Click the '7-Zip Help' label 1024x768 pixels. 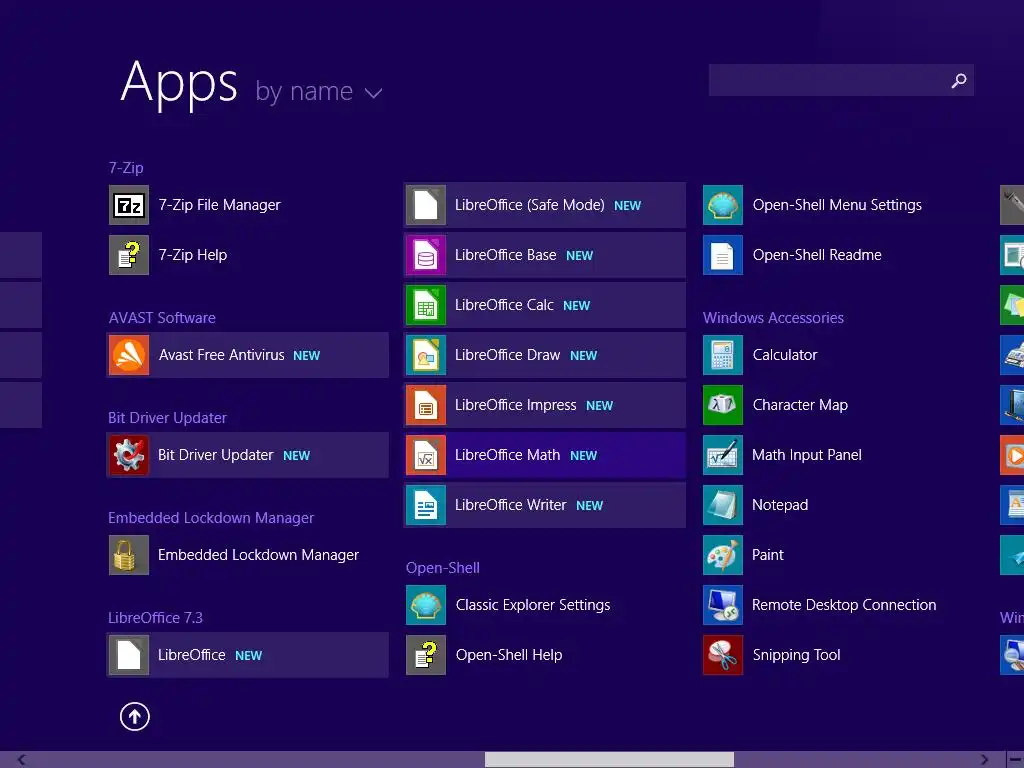pyautogui.click(x=193, y=255)
